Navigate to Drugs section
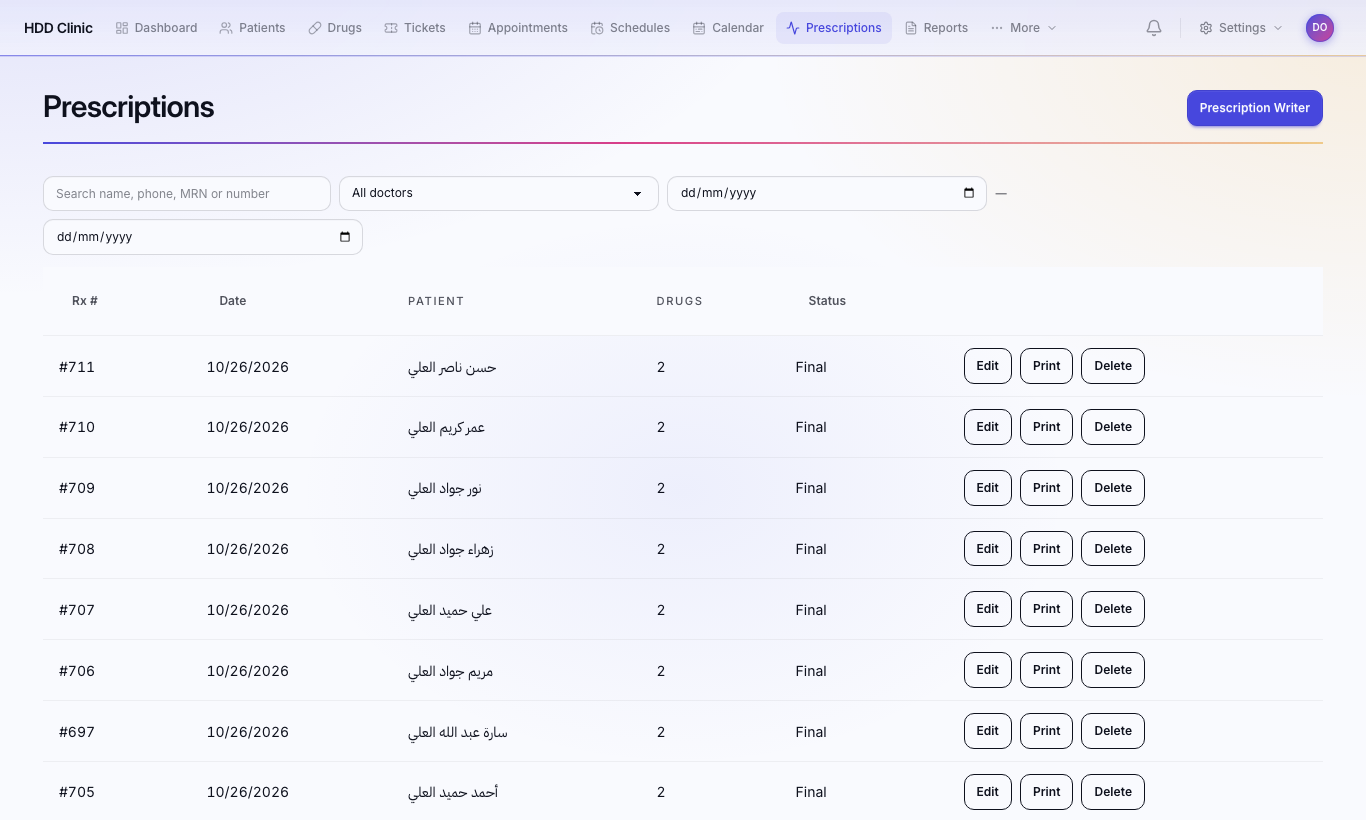 [335, 28]
